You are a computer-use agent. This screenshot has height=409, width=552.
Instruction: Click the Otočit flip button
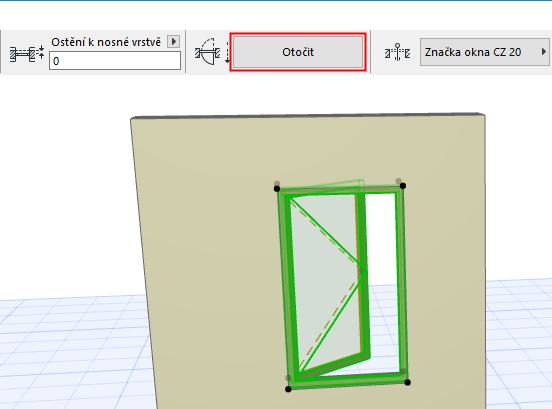point(298,52)
